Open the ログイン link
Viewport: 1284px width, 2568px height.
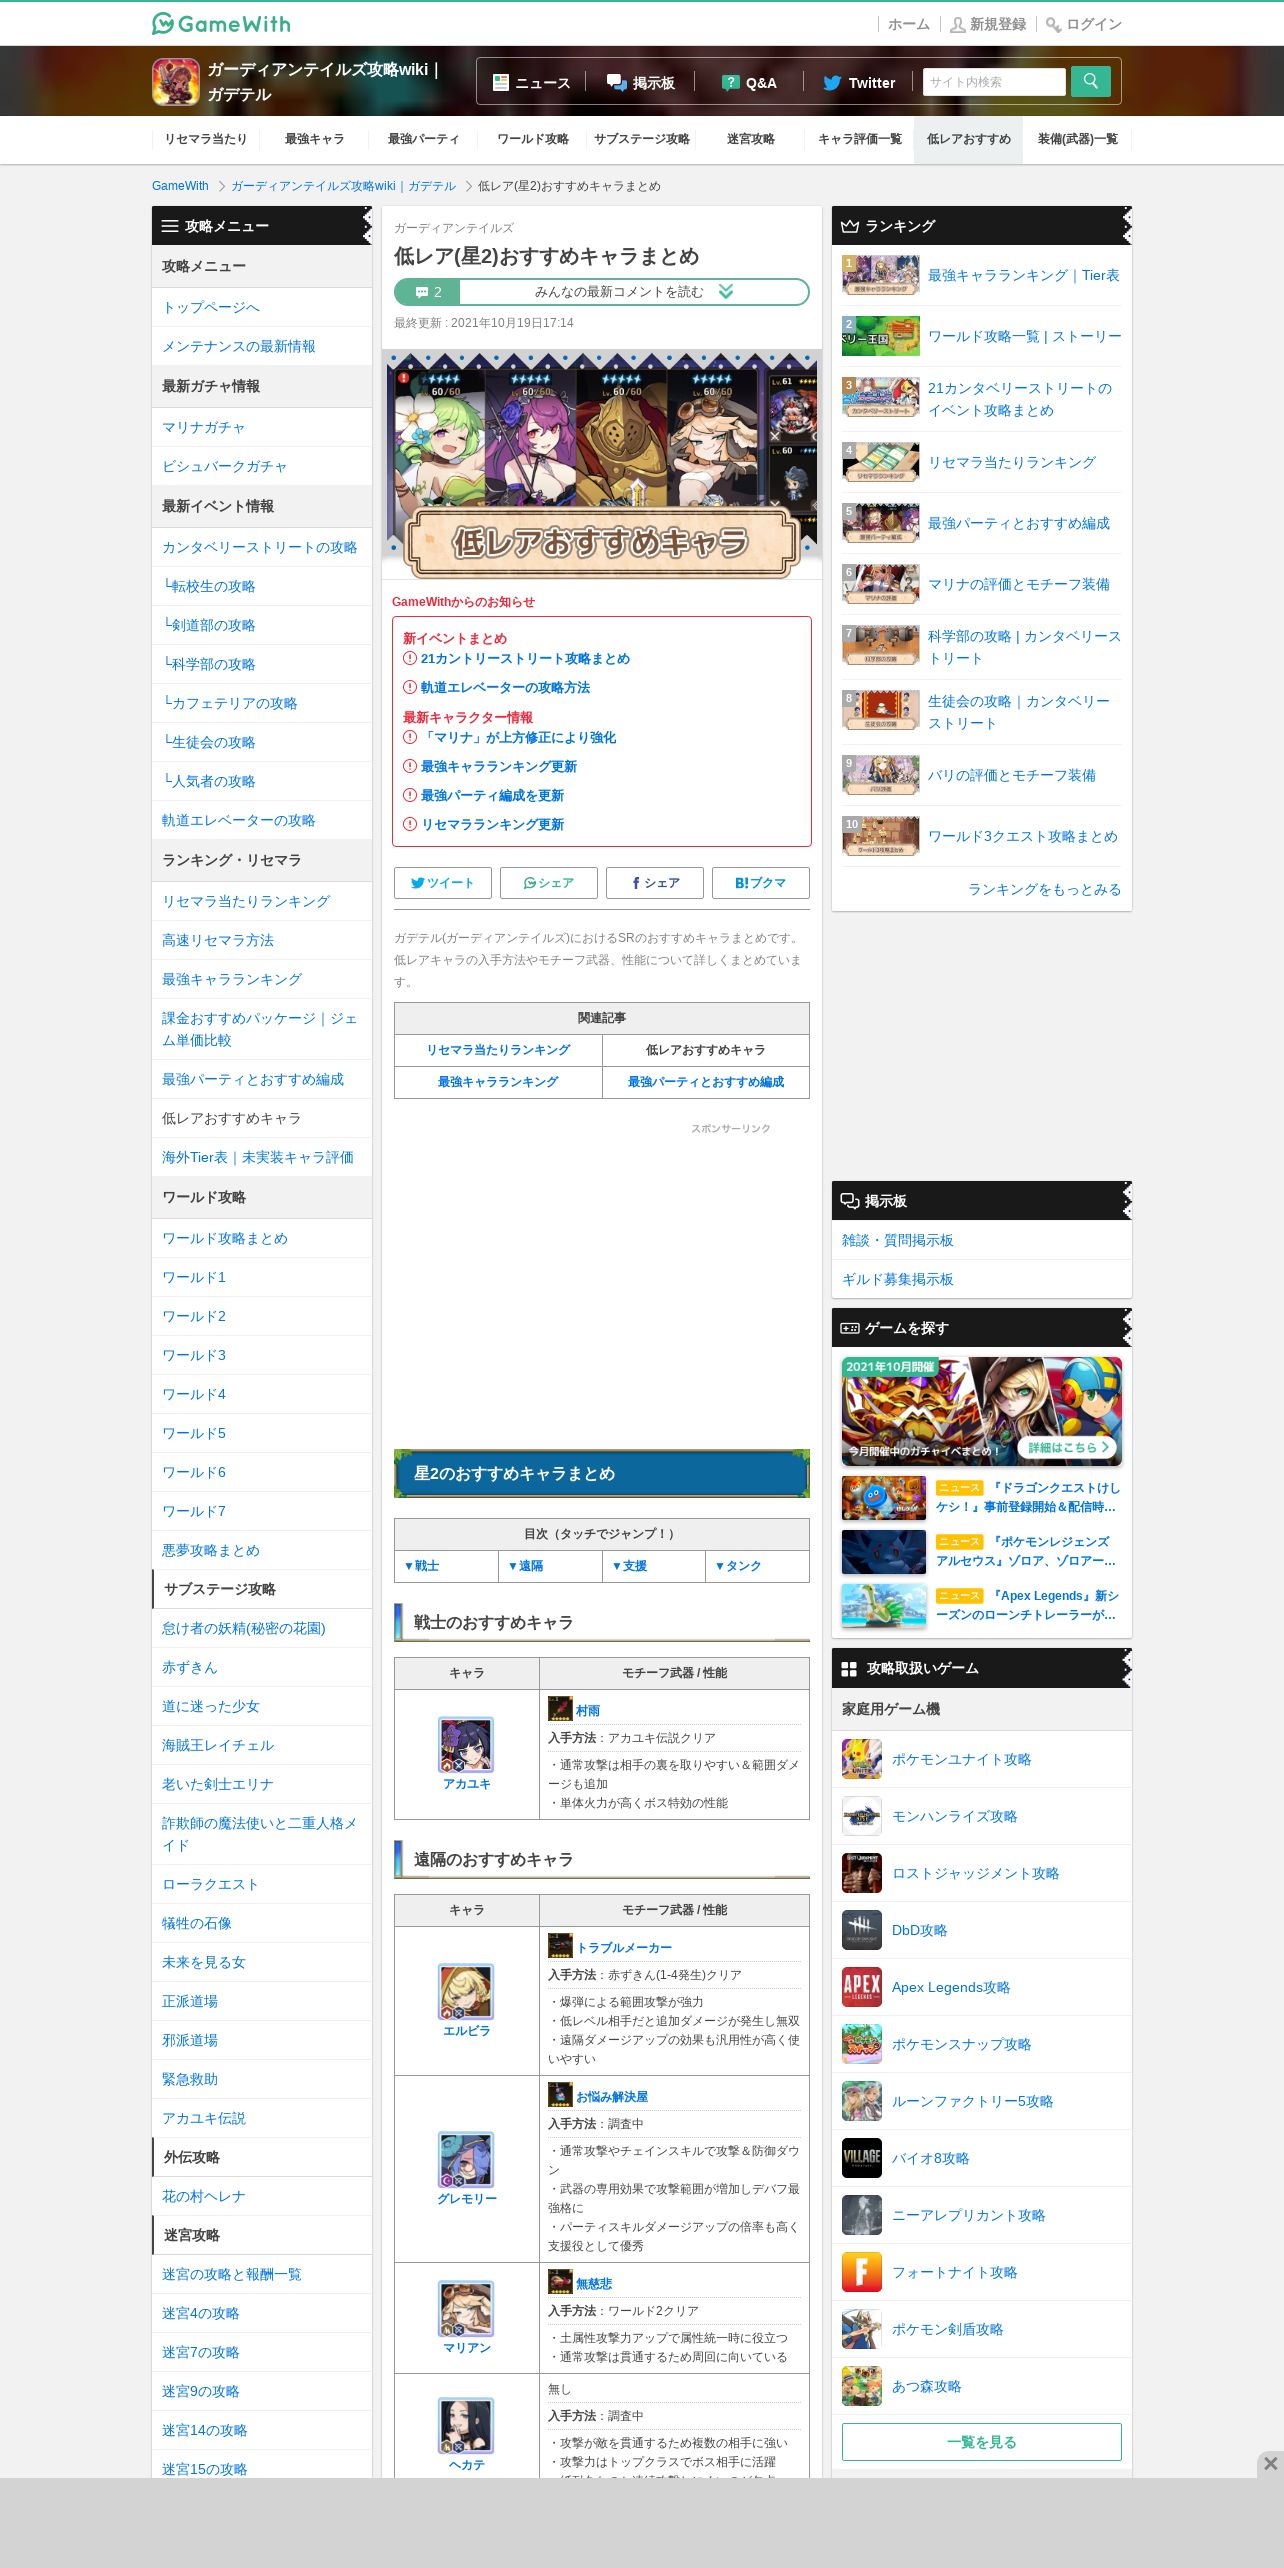point(1084,24)
